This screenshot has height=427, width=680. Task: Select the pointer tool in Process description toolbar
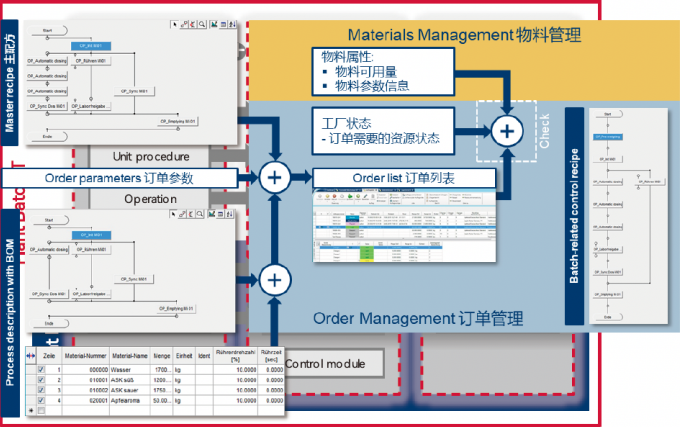[173, 214]
